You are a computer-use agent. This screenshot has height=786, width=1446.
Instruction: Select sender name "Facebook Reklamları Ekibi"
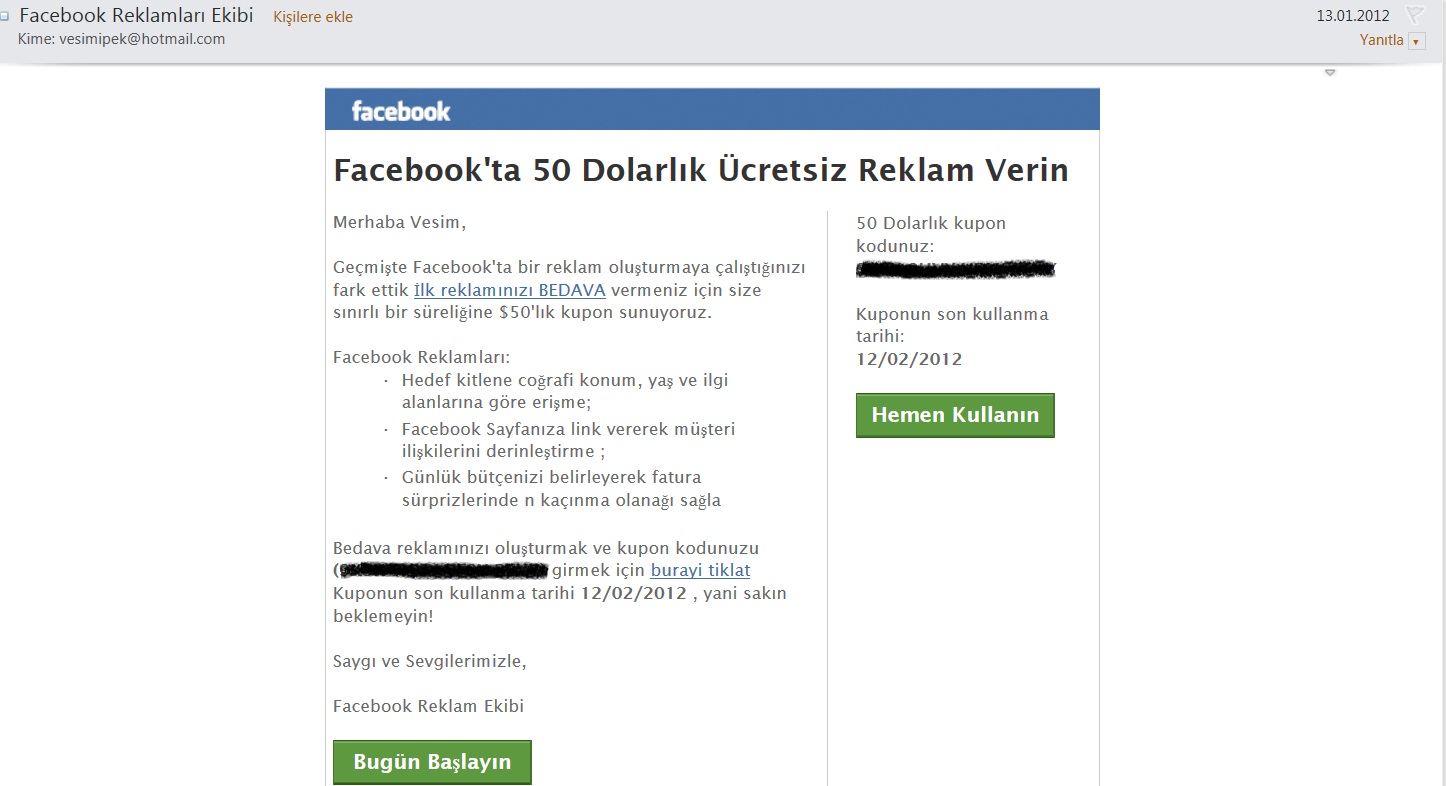pyautogui.click(x=136, y=16)
